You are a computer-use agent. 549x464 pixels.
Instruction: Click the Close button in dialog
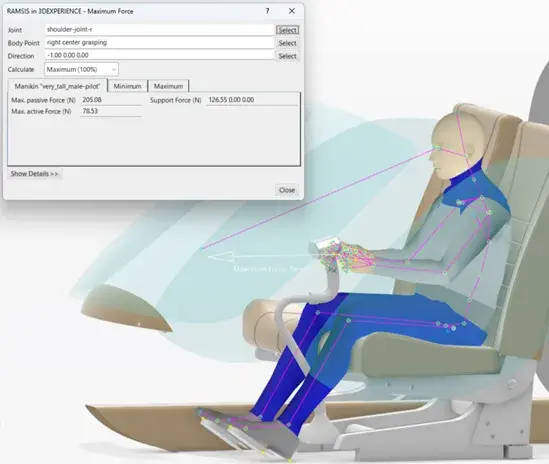(287, 190)
